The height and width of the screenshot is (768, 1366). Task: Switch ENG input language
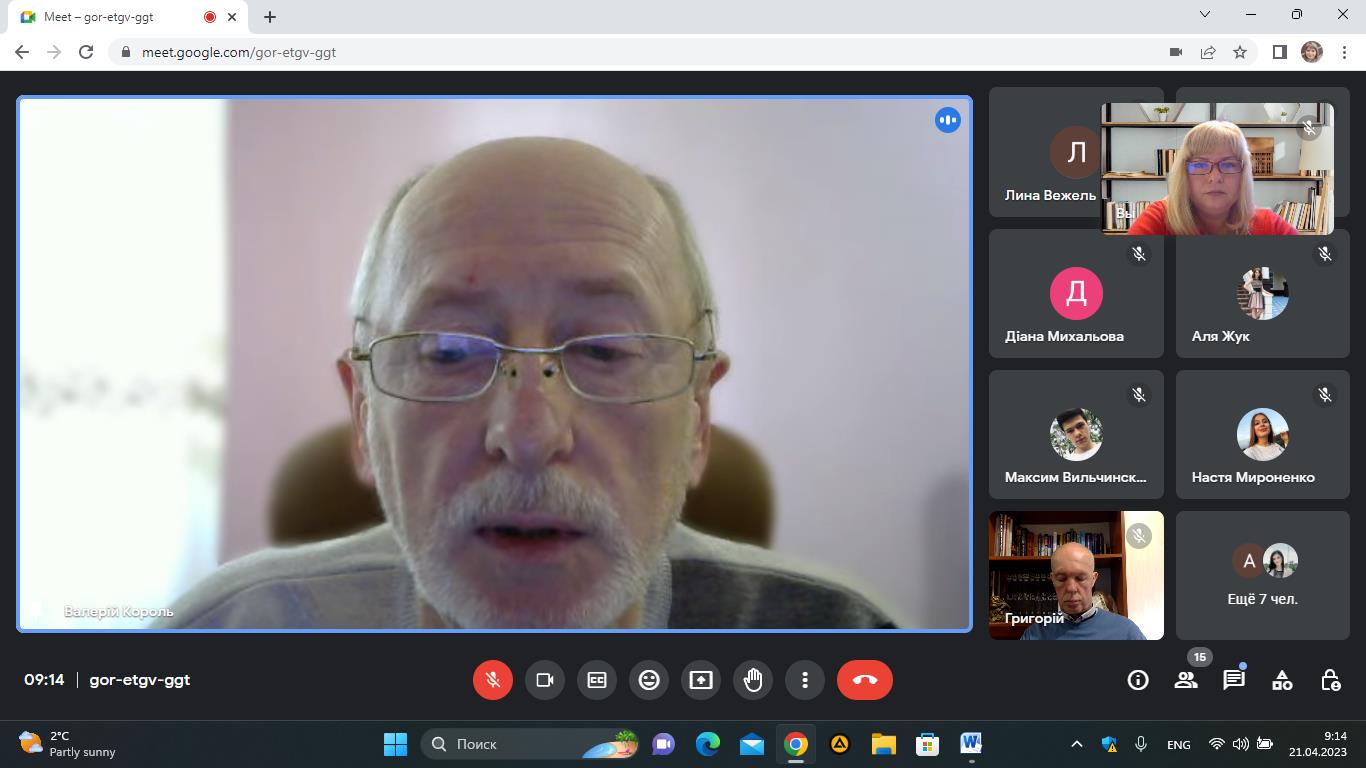pyautogui.click(x=1178, y=745)
